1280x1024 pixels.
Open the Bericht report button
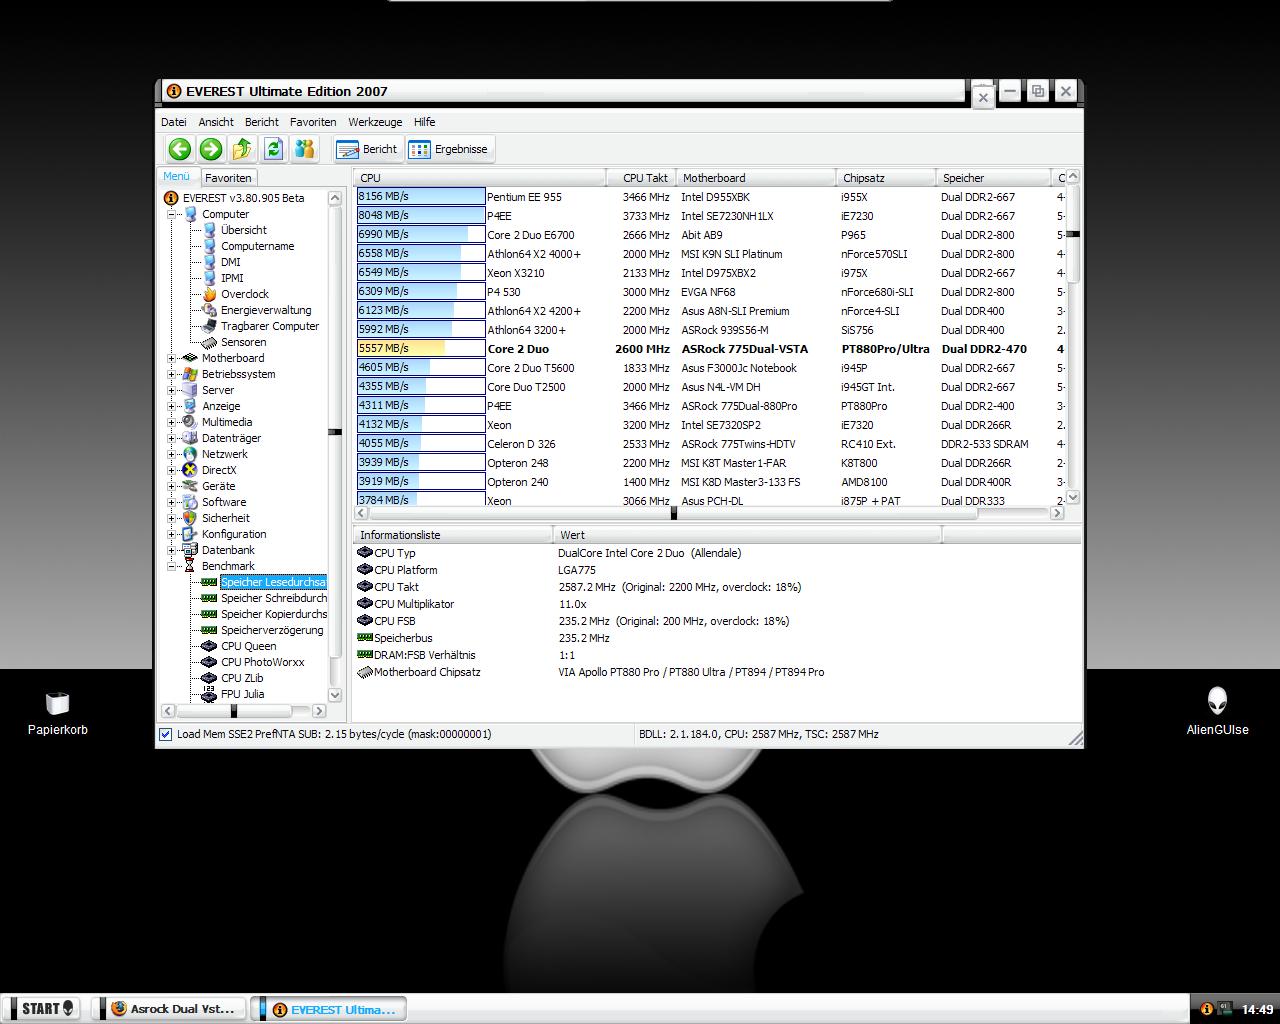[x=367, y=149]
